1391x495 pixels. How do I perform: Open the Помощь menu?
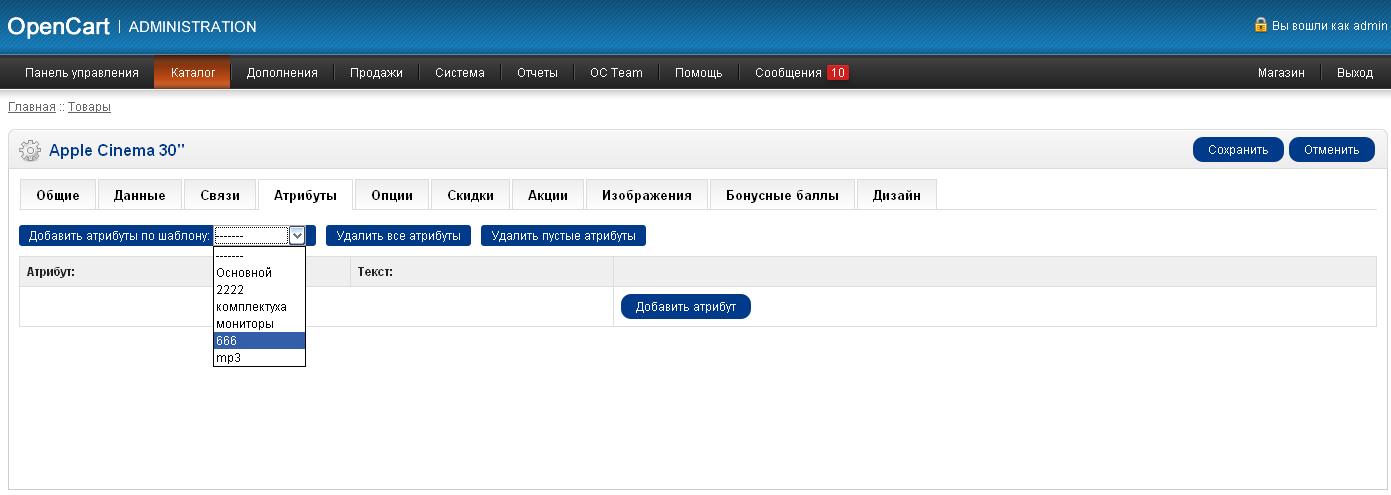click(x=698, y=73)
